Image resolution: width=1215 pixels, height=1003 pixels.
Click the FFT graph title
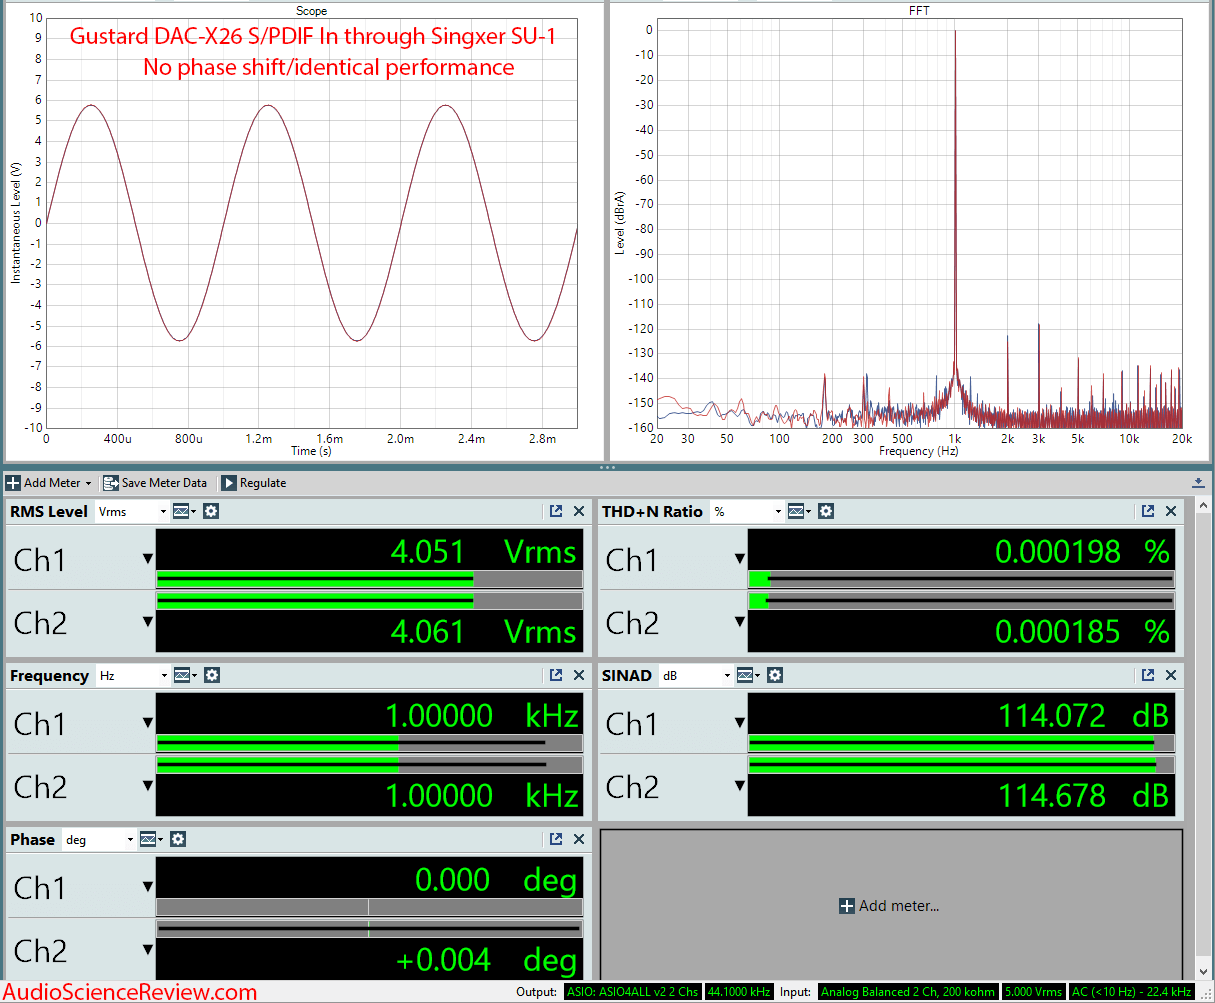(x=919, y=11)
